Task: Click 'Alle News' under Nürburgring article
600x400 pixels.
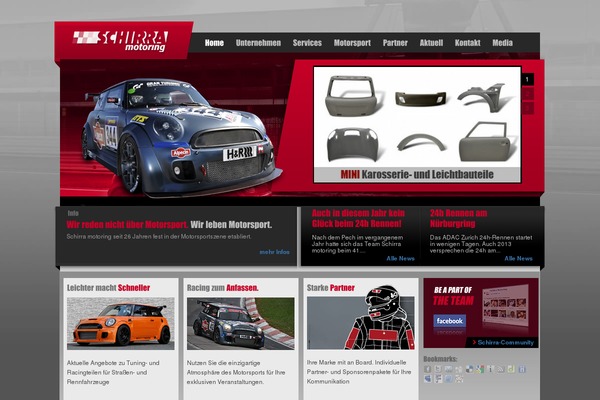Action: pos(518,258)
